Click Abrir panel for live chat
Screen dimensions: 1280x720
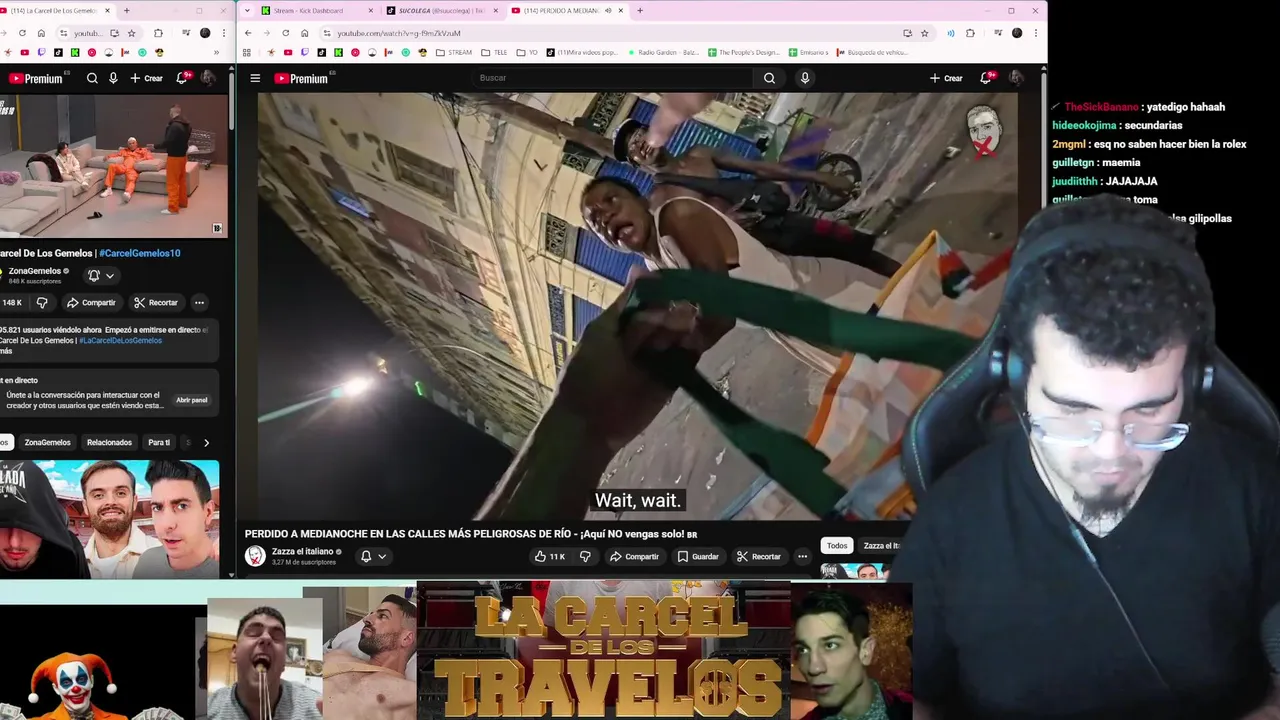tap(192, 400)
